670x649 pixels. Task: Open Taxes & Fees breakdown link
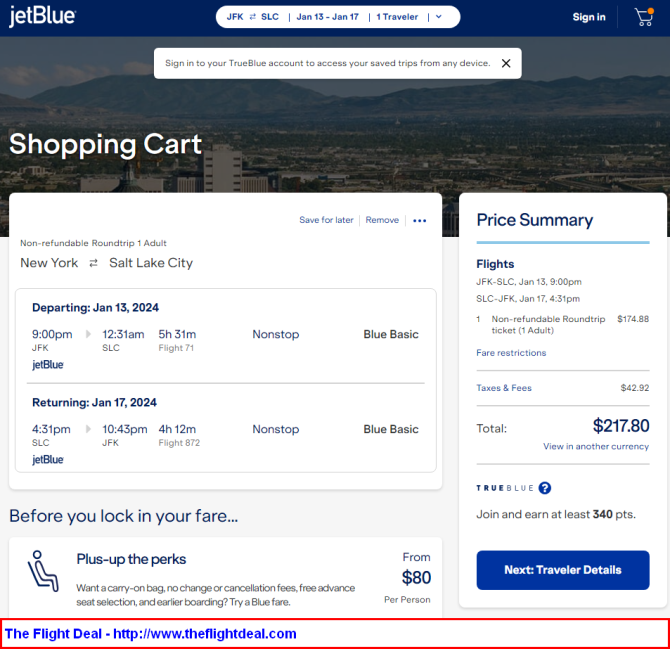[504, 388]
